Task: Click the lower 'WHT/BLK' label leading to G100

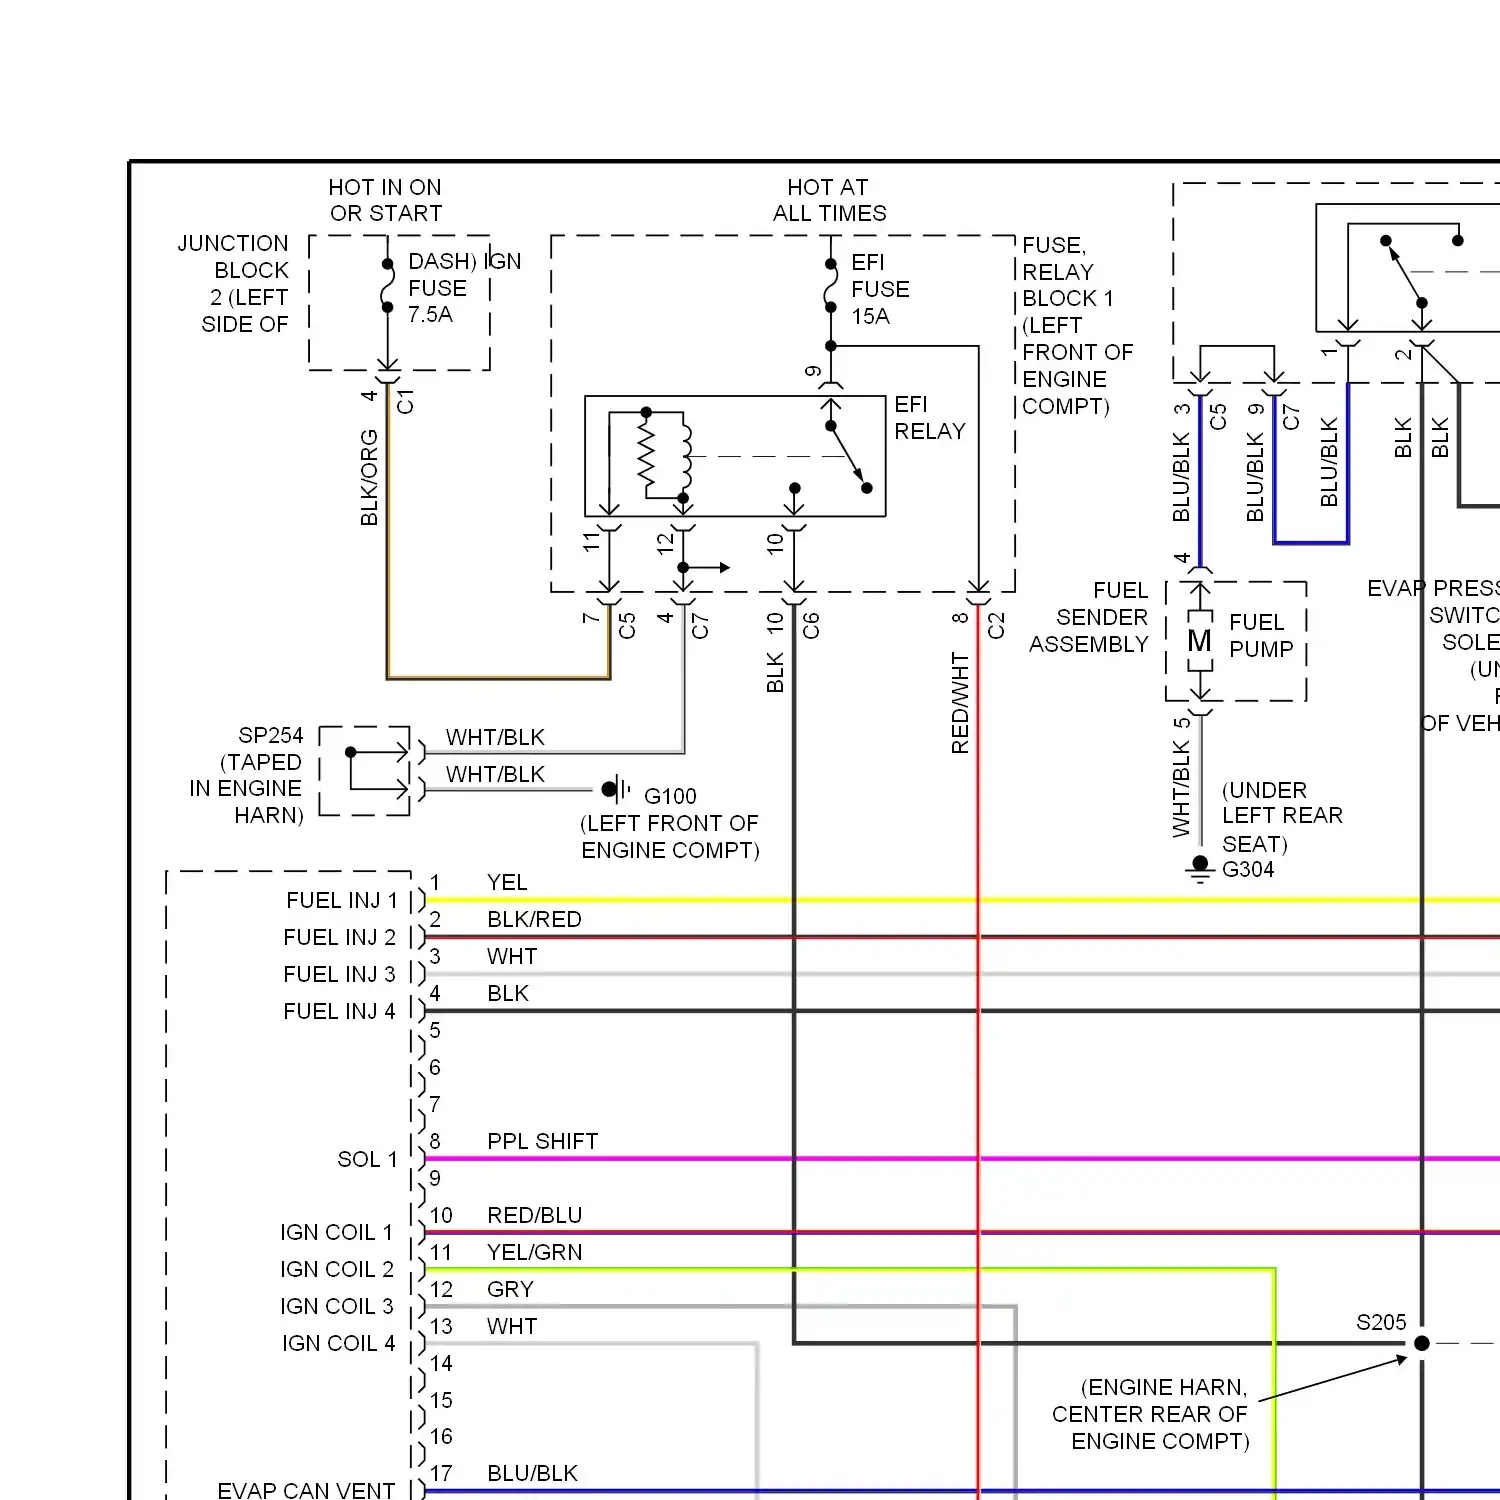Action: [x=495, y=774]
